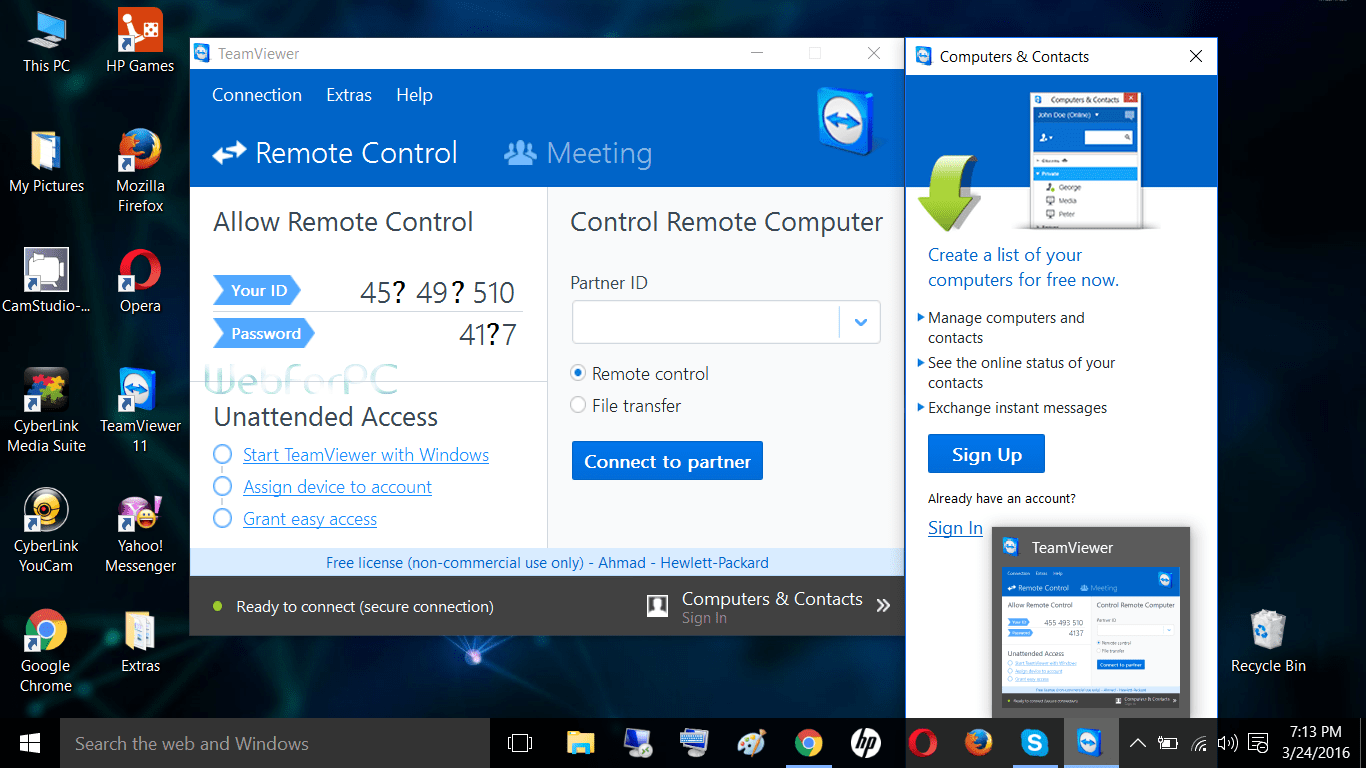Select the CamStudio desktop shortcut
Image resolution: width=1366 pixels, height=768 pixels.
(46, 281)
